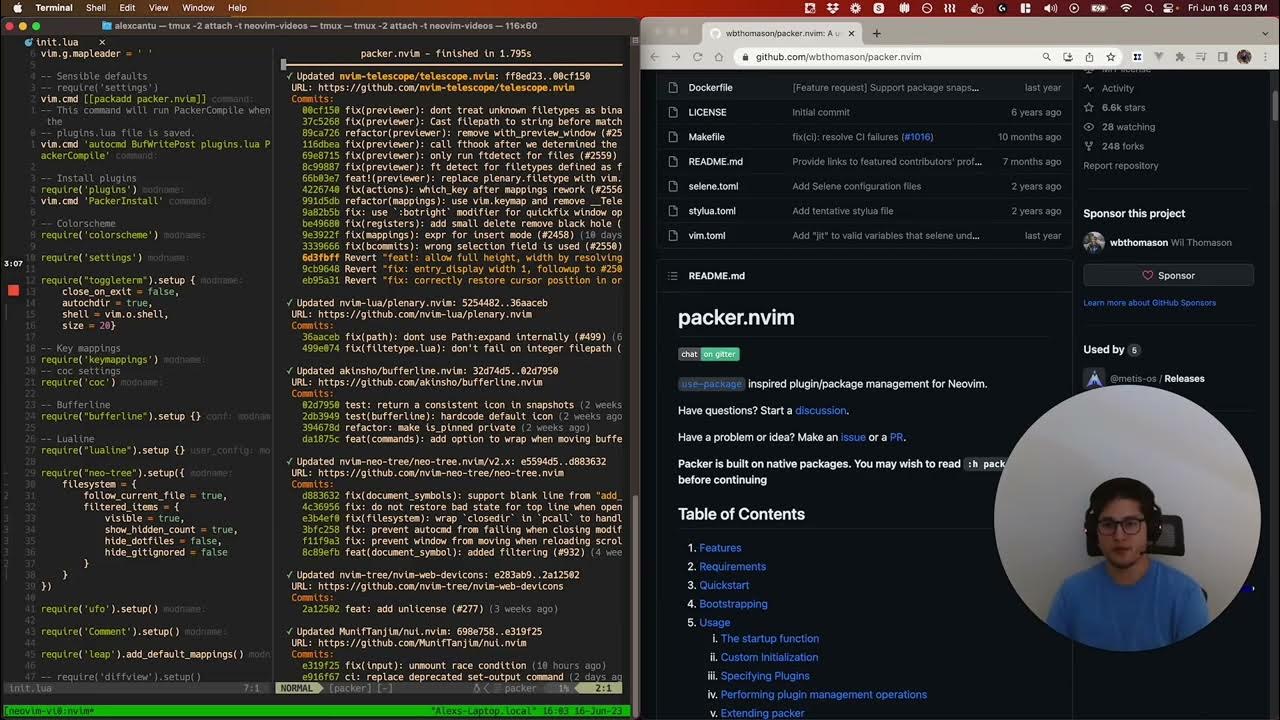
Task: Open the Used by heading link
Action: (x=1110, y=349)
